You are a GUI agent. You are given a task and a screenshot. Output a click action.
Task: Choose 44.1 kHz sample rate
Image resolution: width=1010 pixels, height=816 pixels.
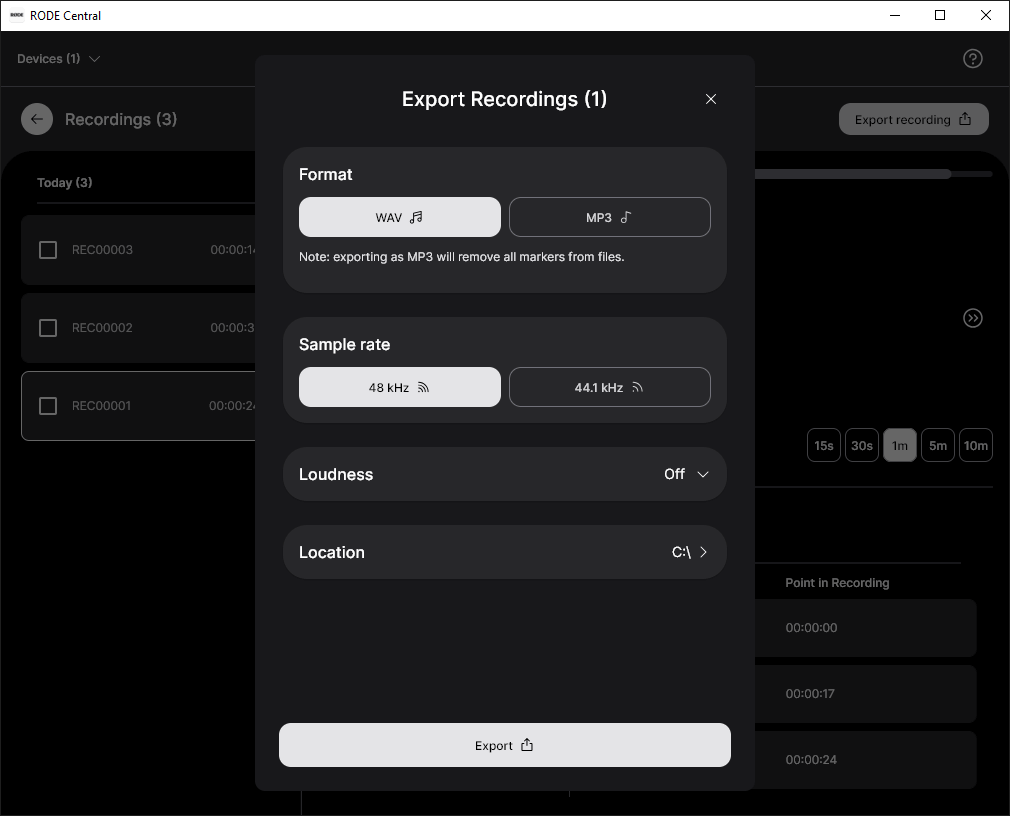click(609, 387)
